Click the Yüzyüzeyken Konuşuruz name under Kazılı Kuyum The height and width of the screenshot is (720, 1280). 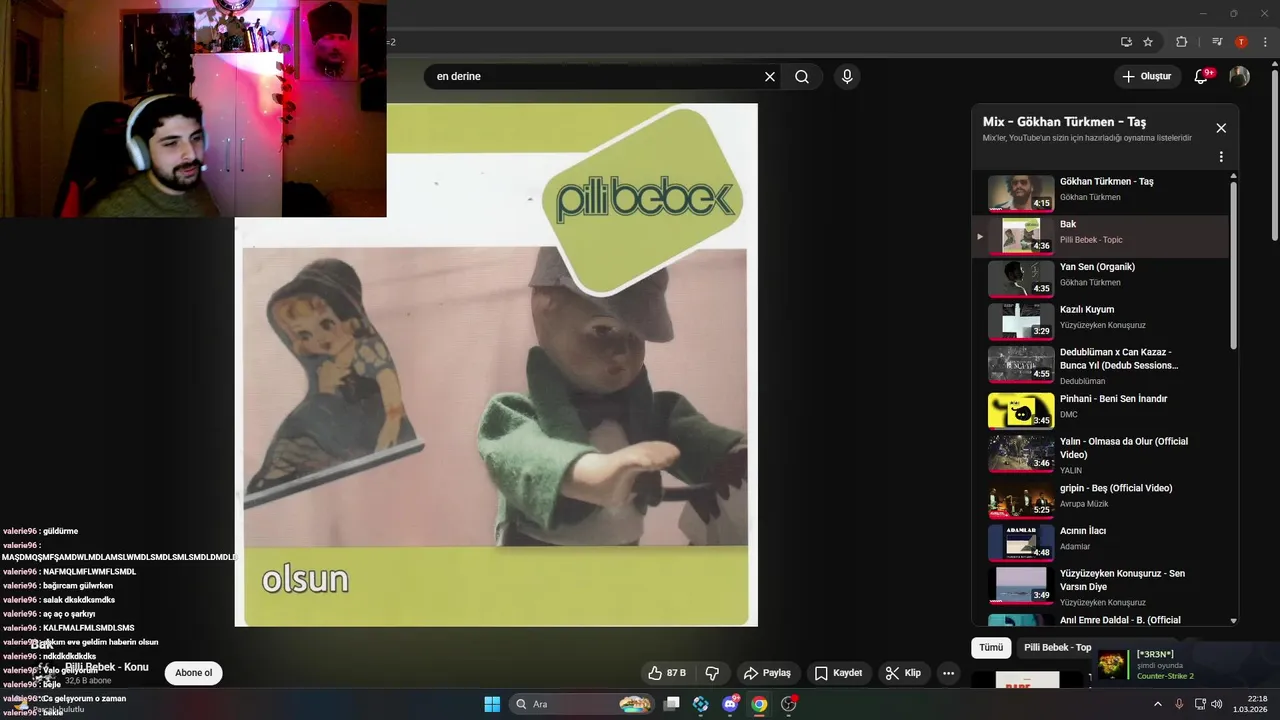coord(1103,325)
